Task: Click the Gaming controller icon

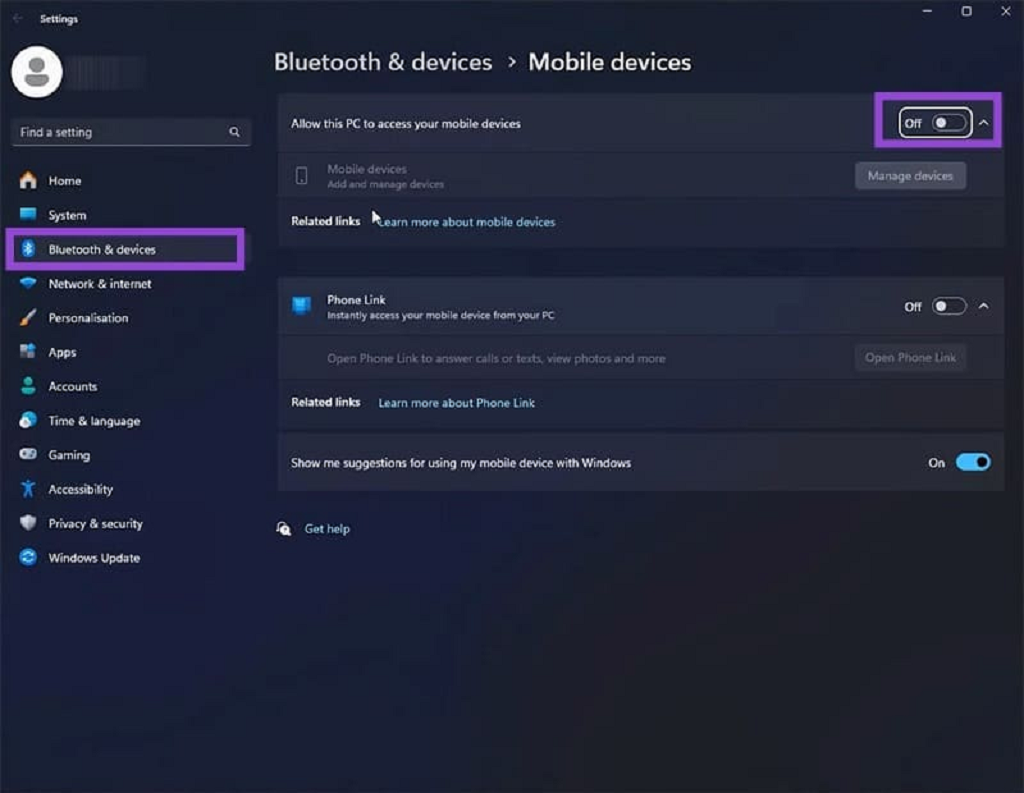Action: coord(28,455)
